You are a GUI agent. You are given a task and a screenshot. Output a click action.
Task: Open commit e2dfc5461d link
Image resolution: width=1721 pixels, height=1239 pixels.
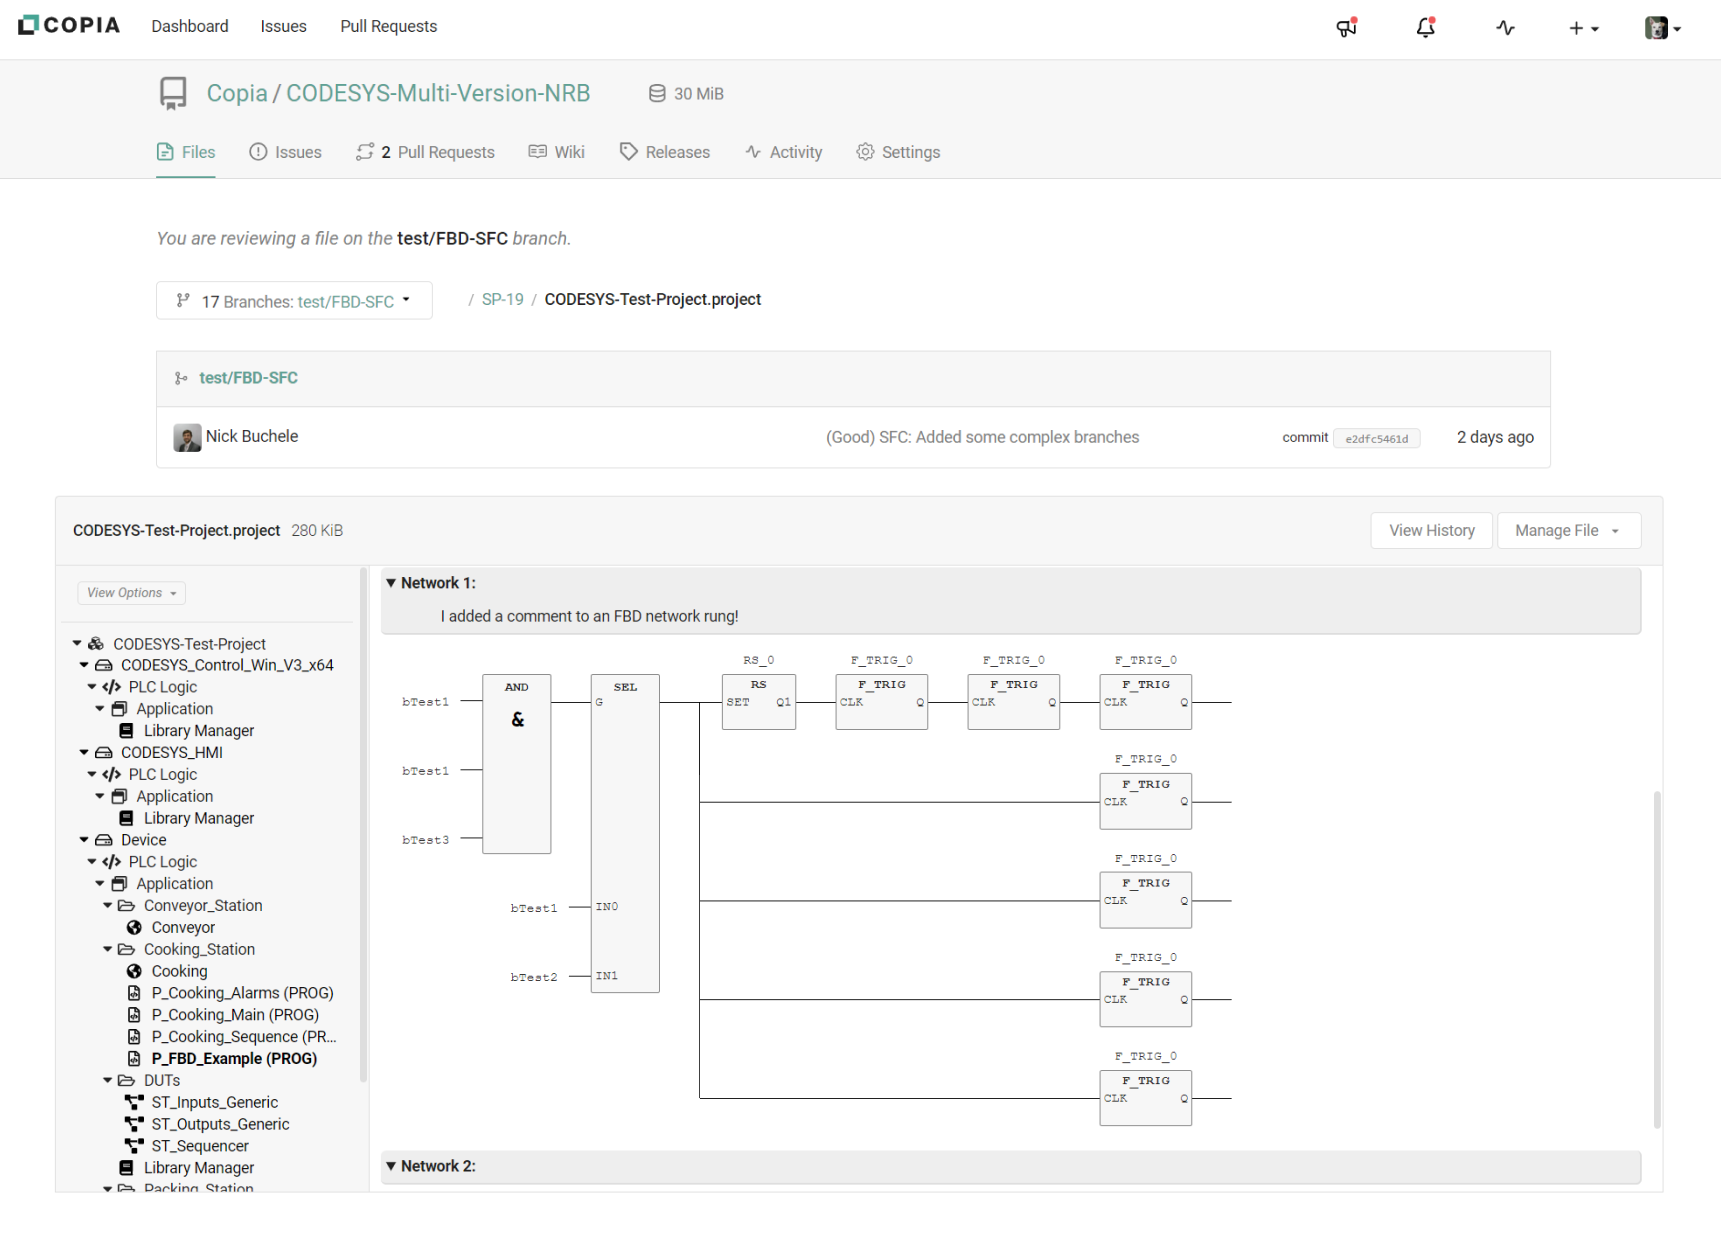(1376, 438)
